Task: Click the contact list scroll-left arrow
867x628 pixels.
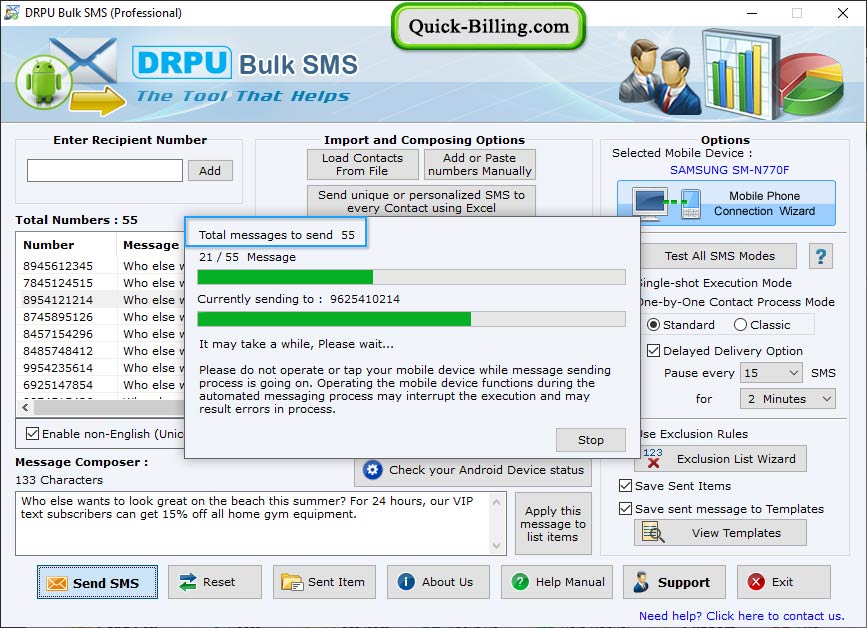Action: point(25,407)
